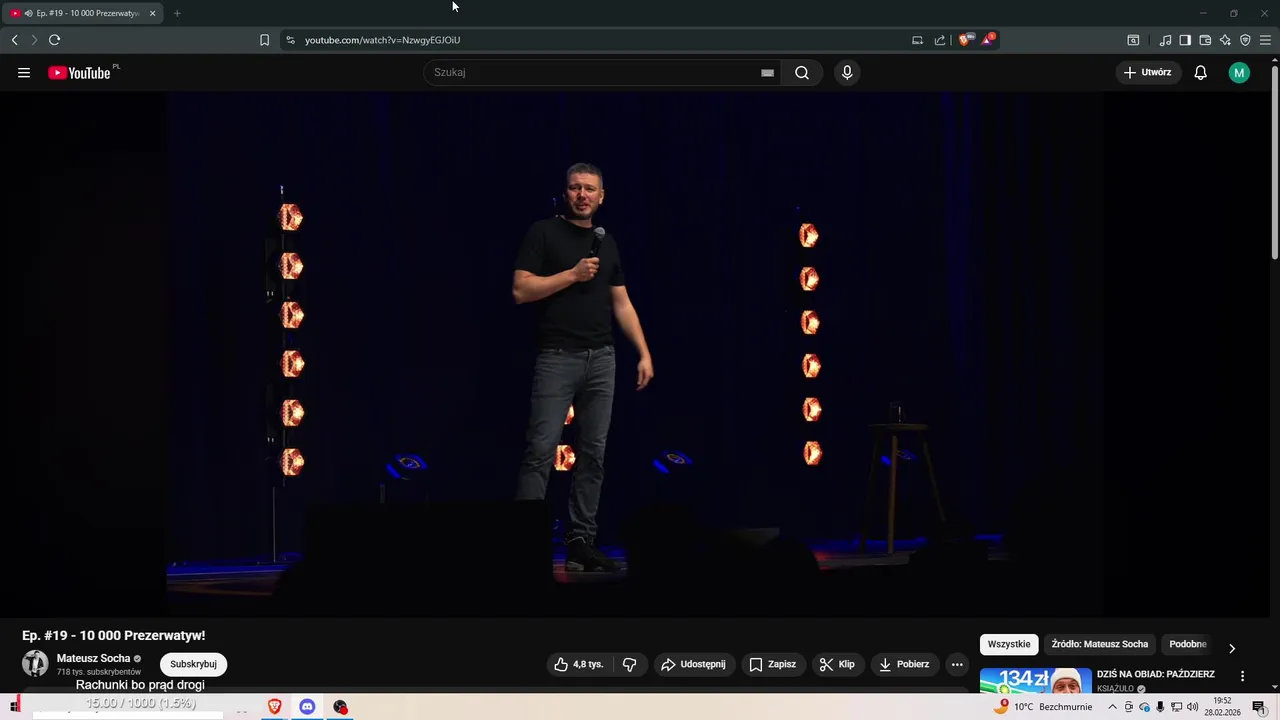Open weather widget 10°C Bezchmurnie
The image size is (1280, 720).
tap(1042, 706)
